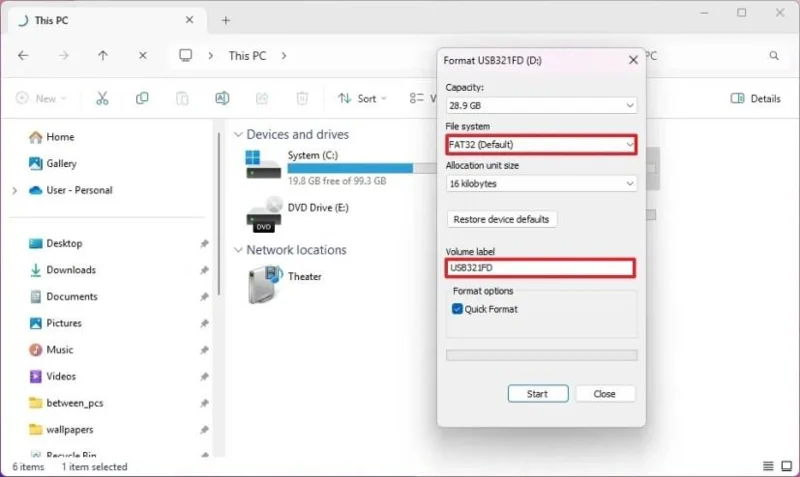
Task: Click This PC breadcrumb segment
Action: (247, 56)
